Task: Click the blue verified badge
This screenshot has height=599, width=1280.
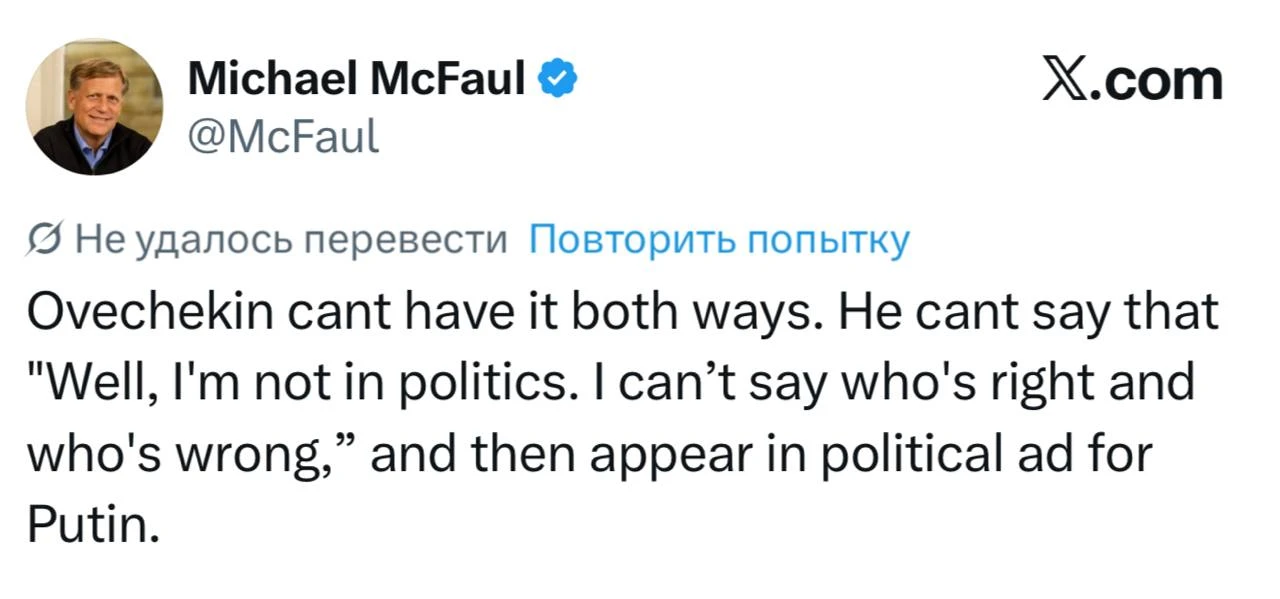Action: coord(558,78)
